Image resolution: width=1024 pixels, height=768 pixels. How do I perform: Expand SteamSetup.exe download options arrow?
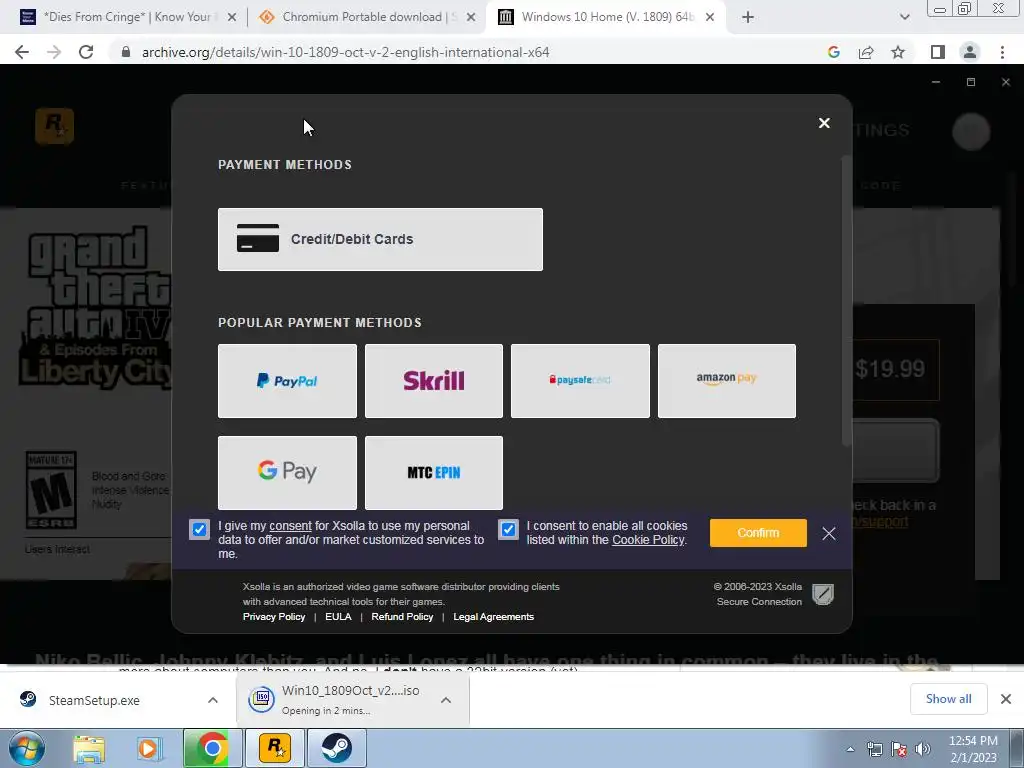tap(213, 700)
